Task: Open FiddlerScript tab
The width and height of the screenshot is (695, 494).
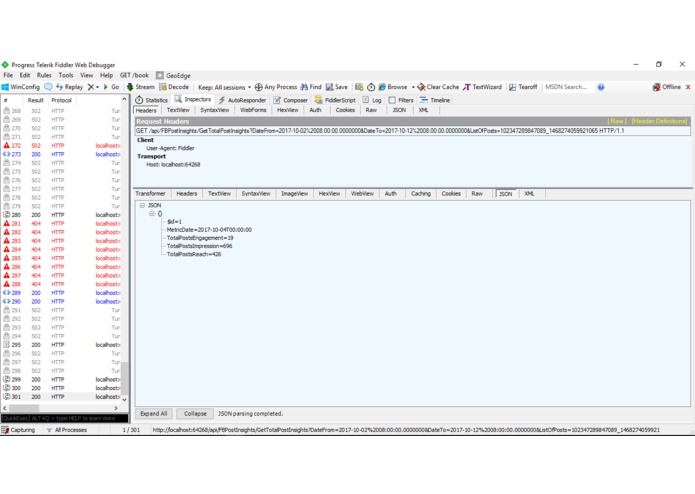Action: point(335,100)
